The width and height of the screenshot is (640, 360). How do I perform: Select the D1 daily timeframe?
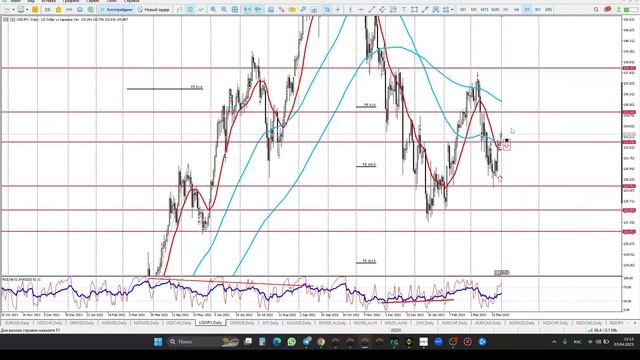click(527, 9)
